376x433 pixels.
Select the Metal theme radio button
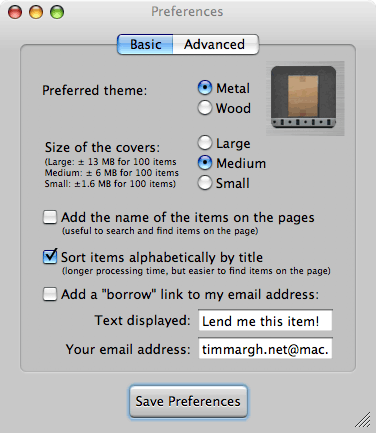[x=205, y=88]
